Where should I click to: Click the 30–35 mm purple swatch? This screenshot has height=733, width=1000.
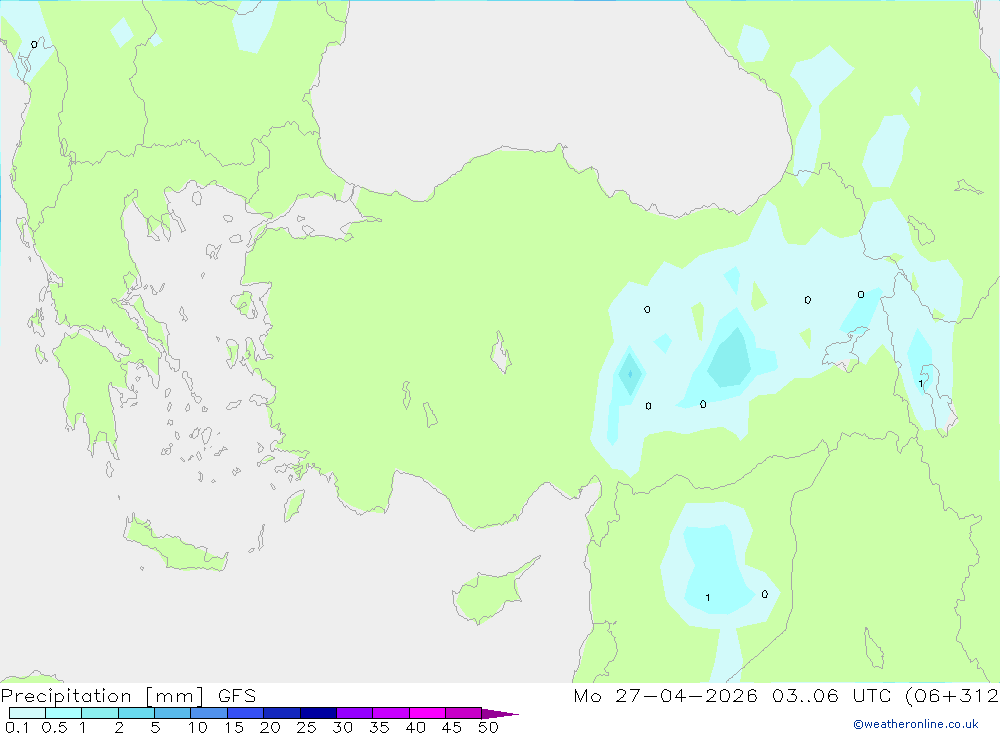coord(354,713)
